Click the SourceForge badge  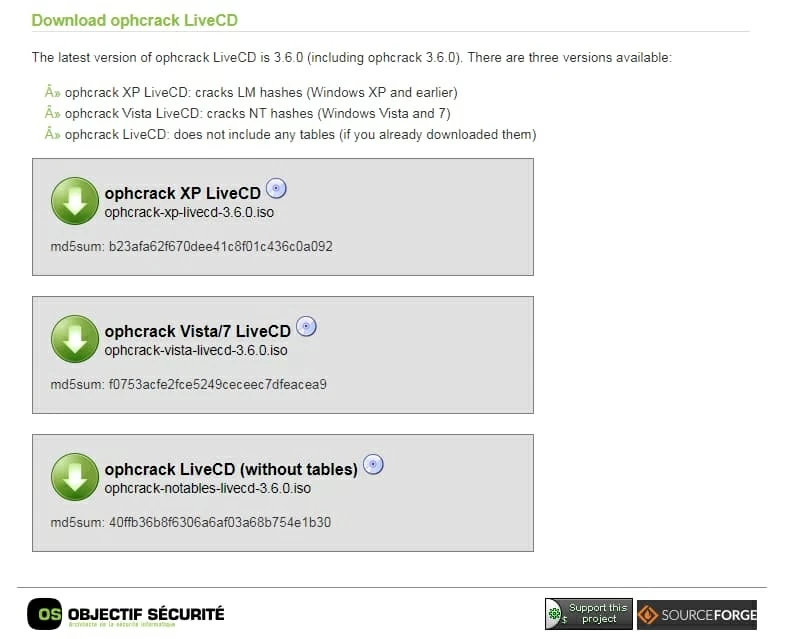click(697, 614)
